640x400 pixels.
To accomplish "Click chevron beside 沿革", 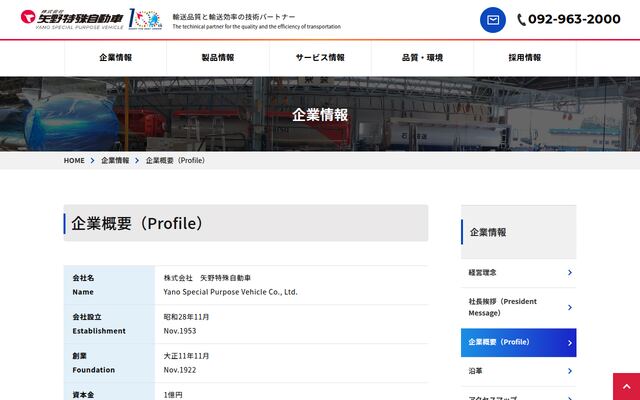I will tap(570, 371).
